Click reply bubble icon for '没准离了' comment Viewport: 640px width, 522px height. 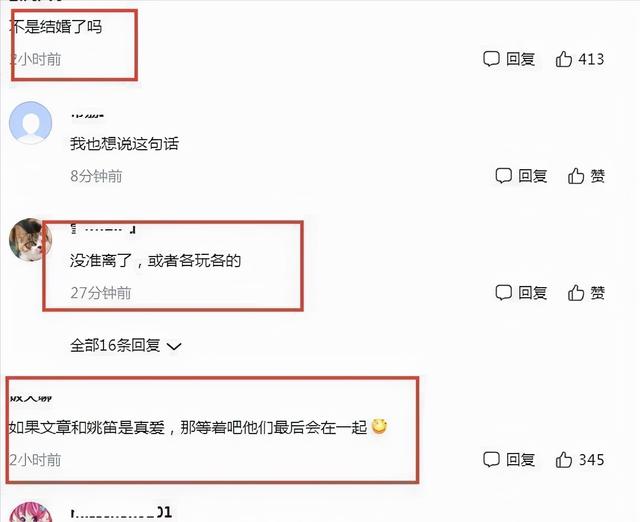[503, 293]
